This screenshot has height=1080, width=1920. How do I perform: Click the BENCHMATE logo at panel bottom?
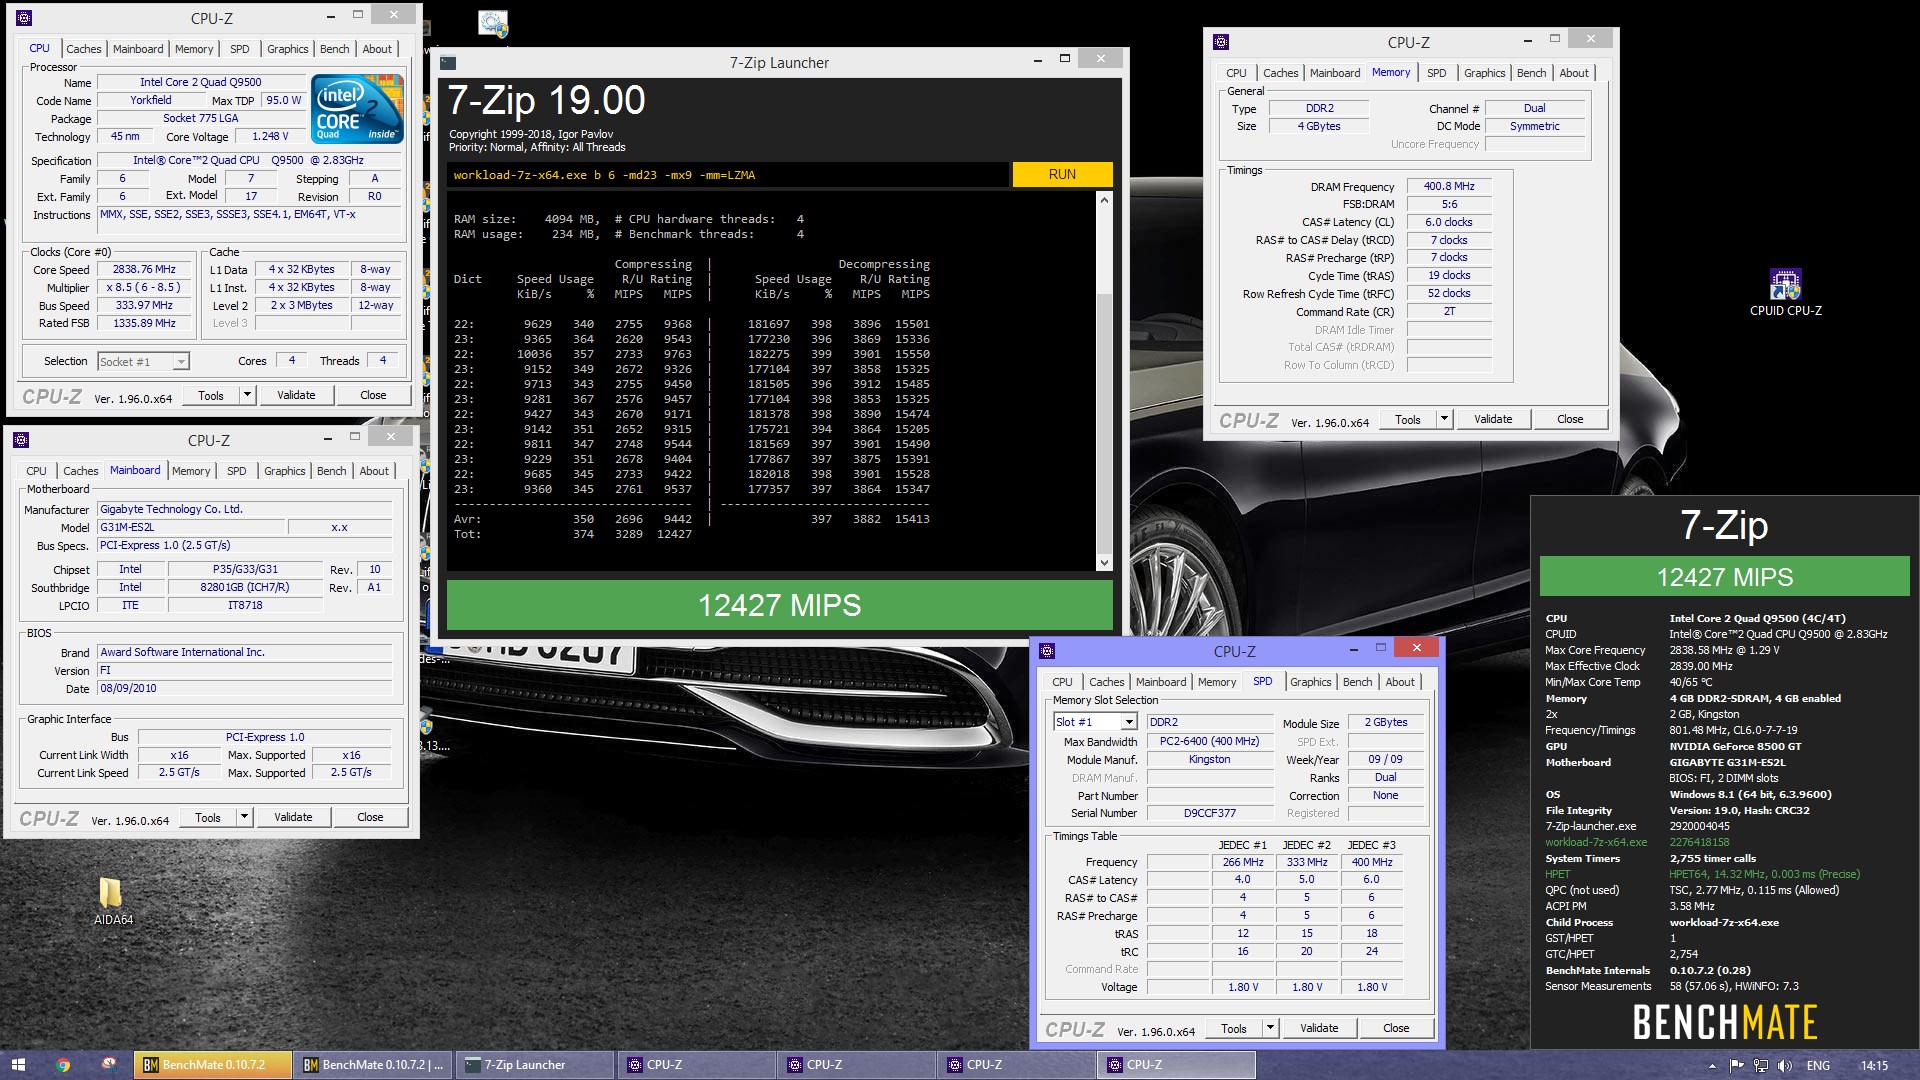[x=1724, y=1022]
